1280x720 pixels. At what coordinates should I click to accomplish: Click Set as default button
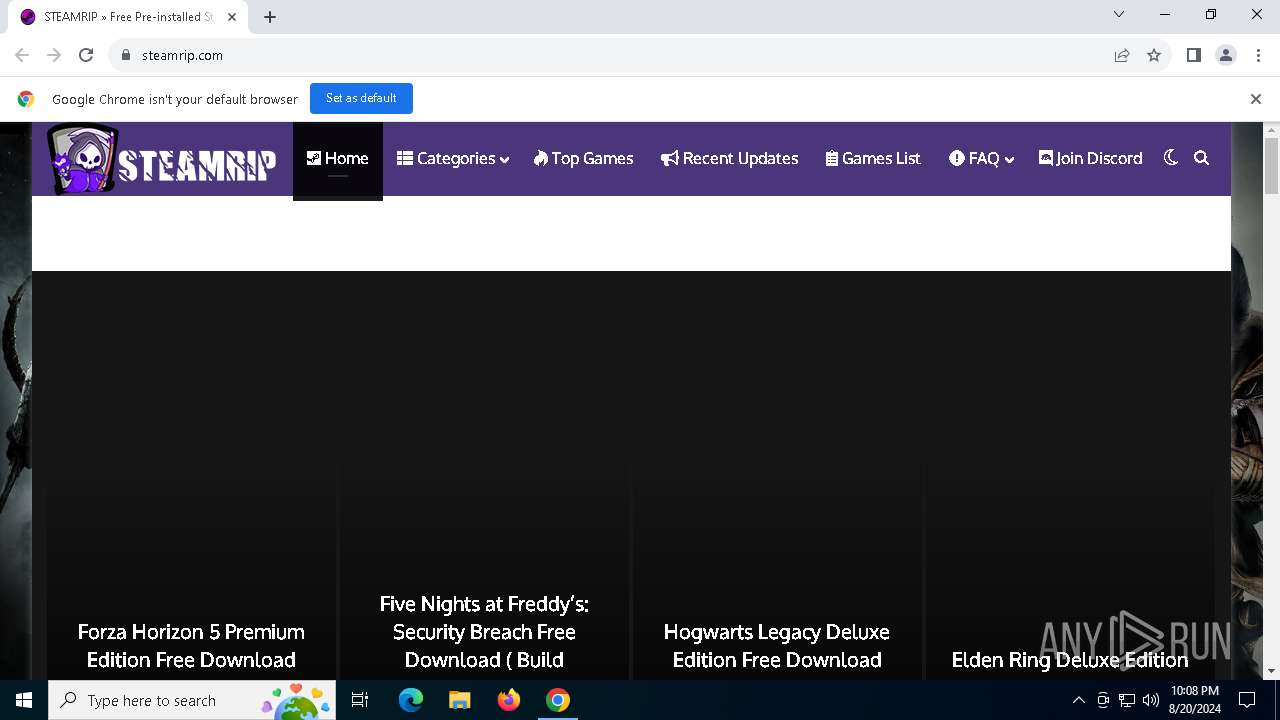361,98
